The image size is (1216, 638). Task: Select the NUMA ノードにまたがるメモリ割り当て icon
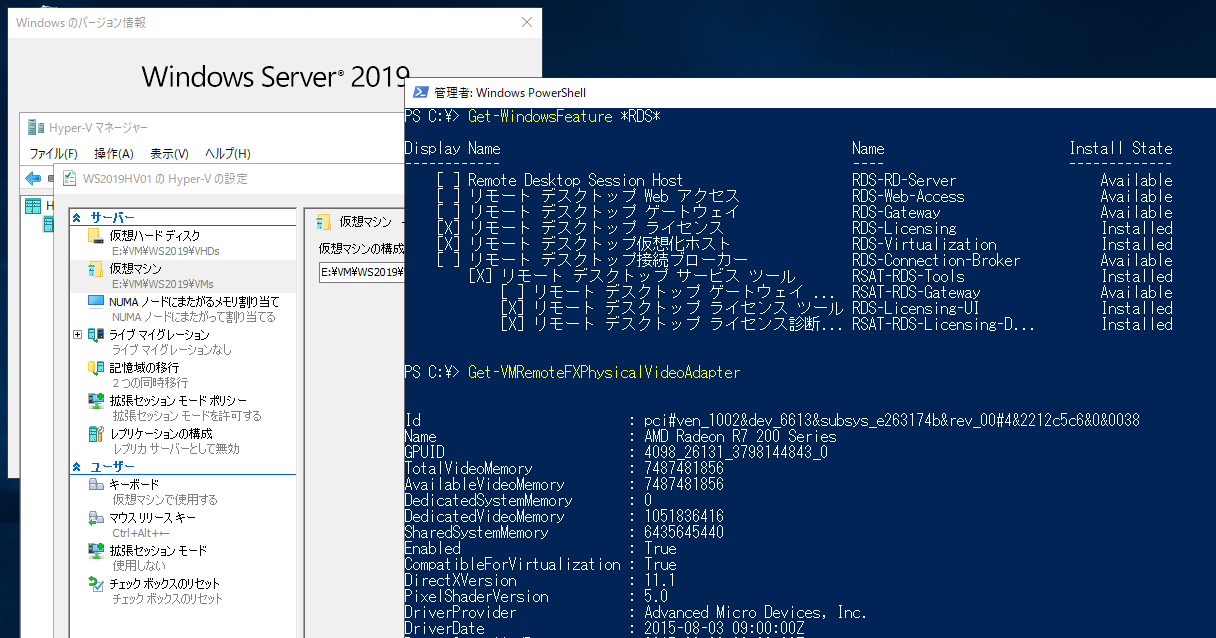point(96,302)
